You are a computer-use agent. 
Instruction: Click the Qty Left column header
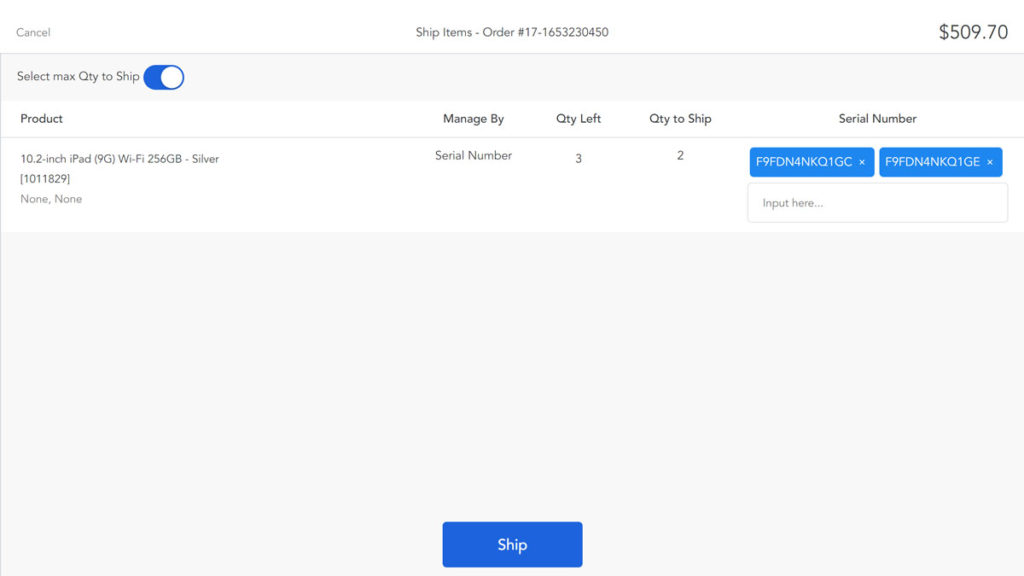[x=578, y=118]
